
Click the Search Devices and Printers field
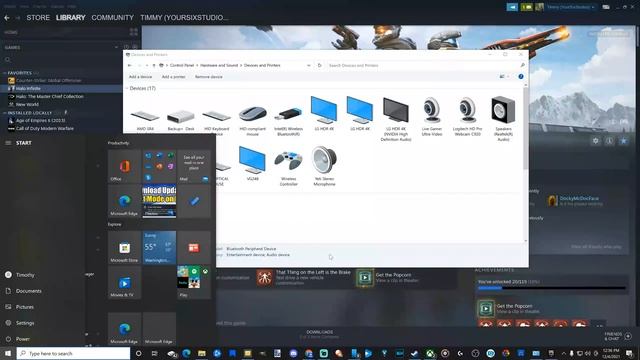[x=424, y=65]
